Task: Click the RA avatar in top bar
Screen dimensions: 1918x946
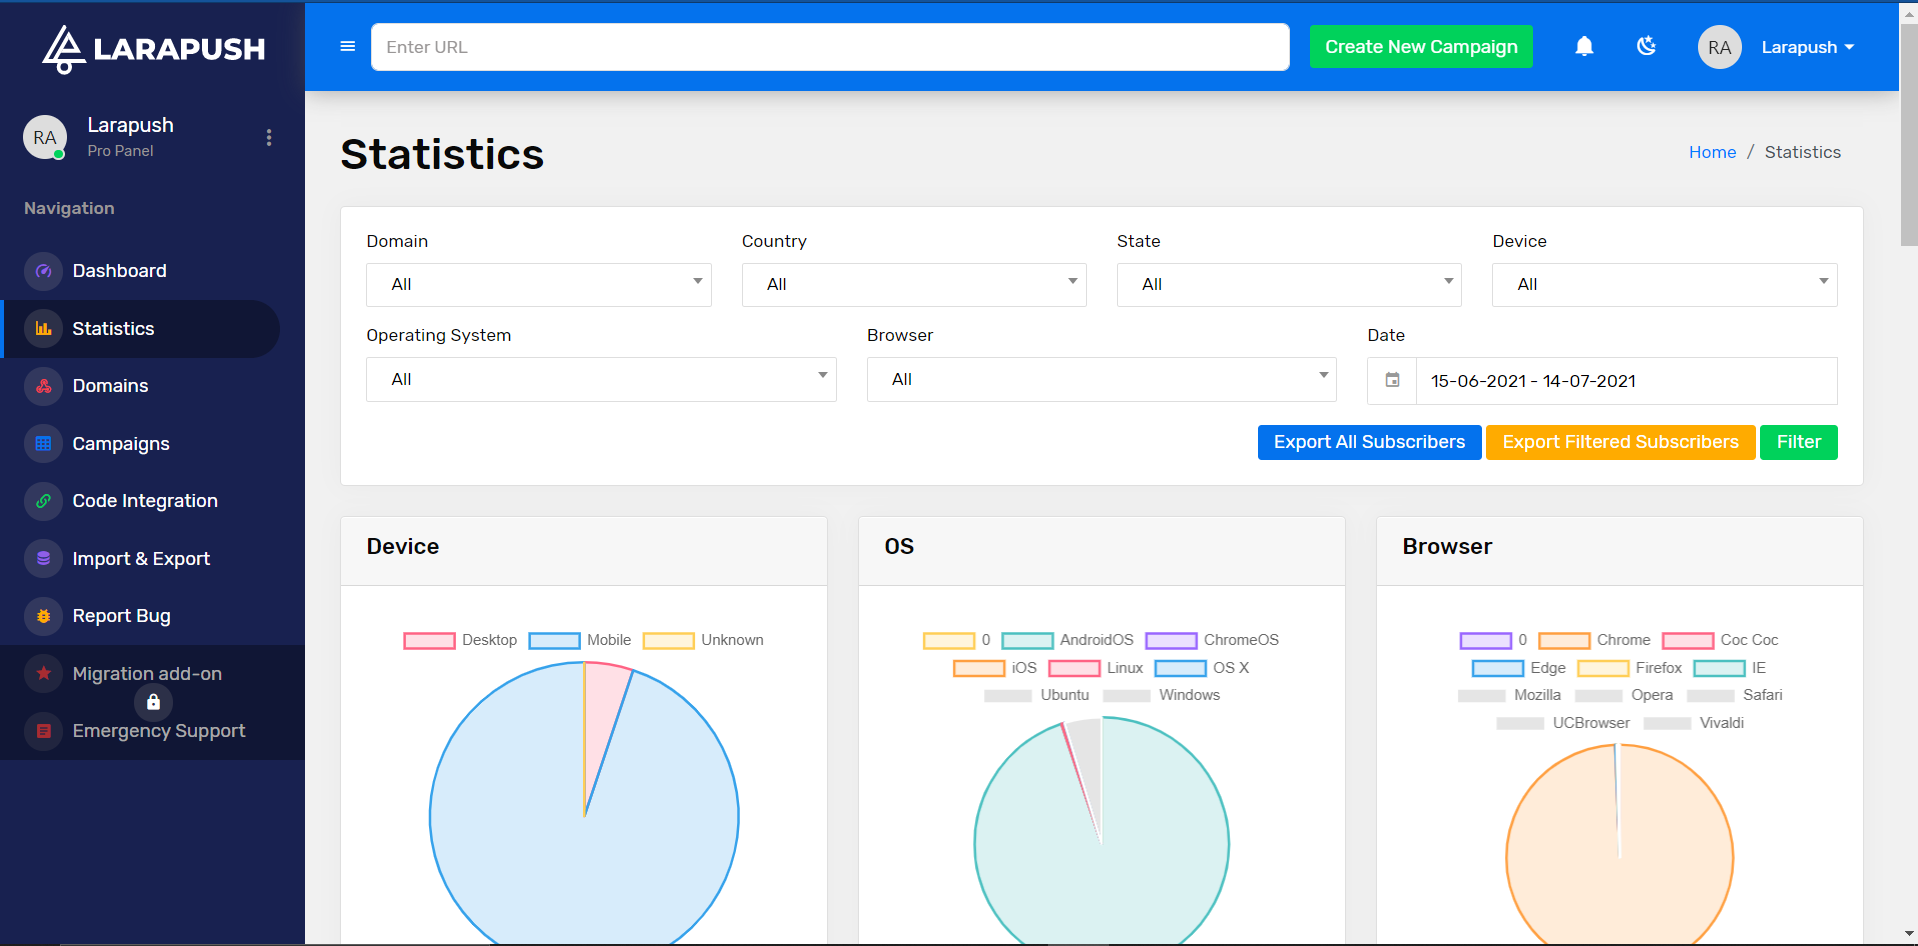Action: pos(1719,47)
